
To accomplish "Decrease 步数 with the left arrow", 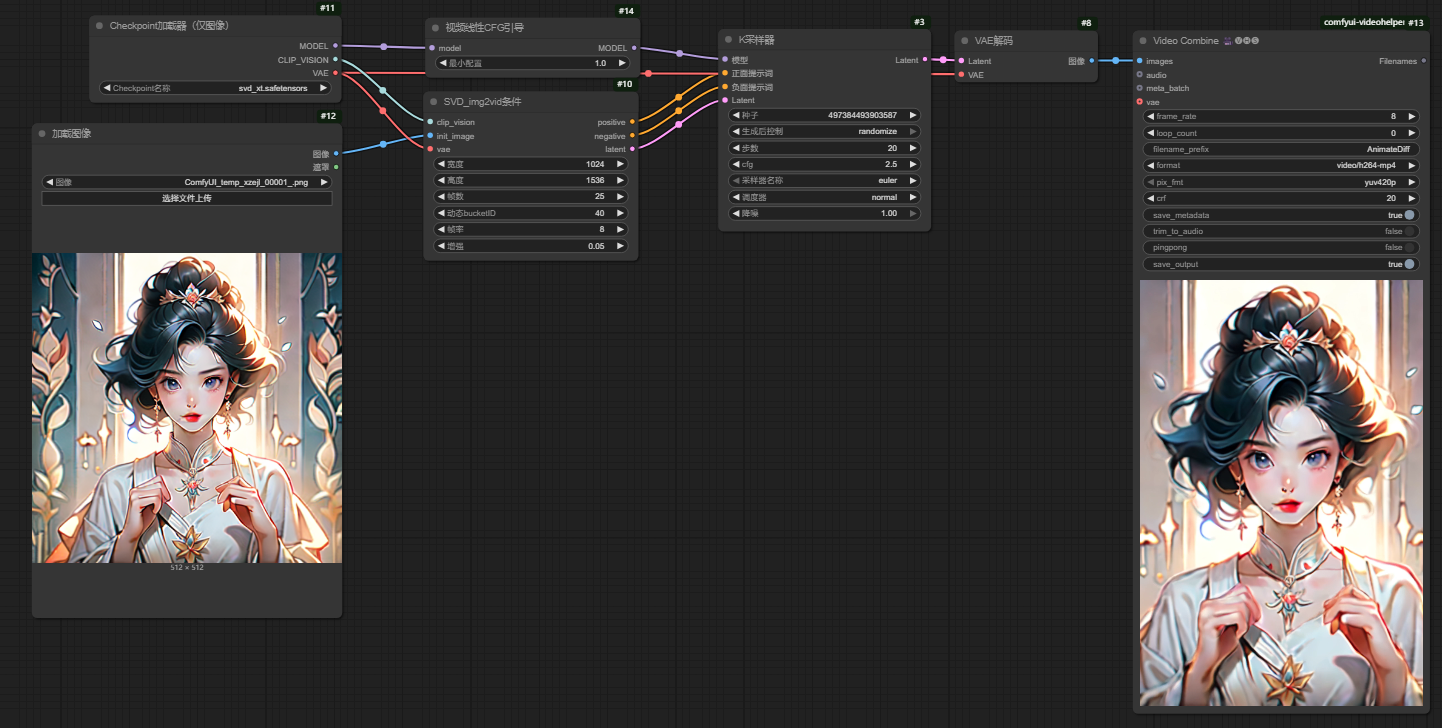I will pyautogui.click(x=735, y=148).
